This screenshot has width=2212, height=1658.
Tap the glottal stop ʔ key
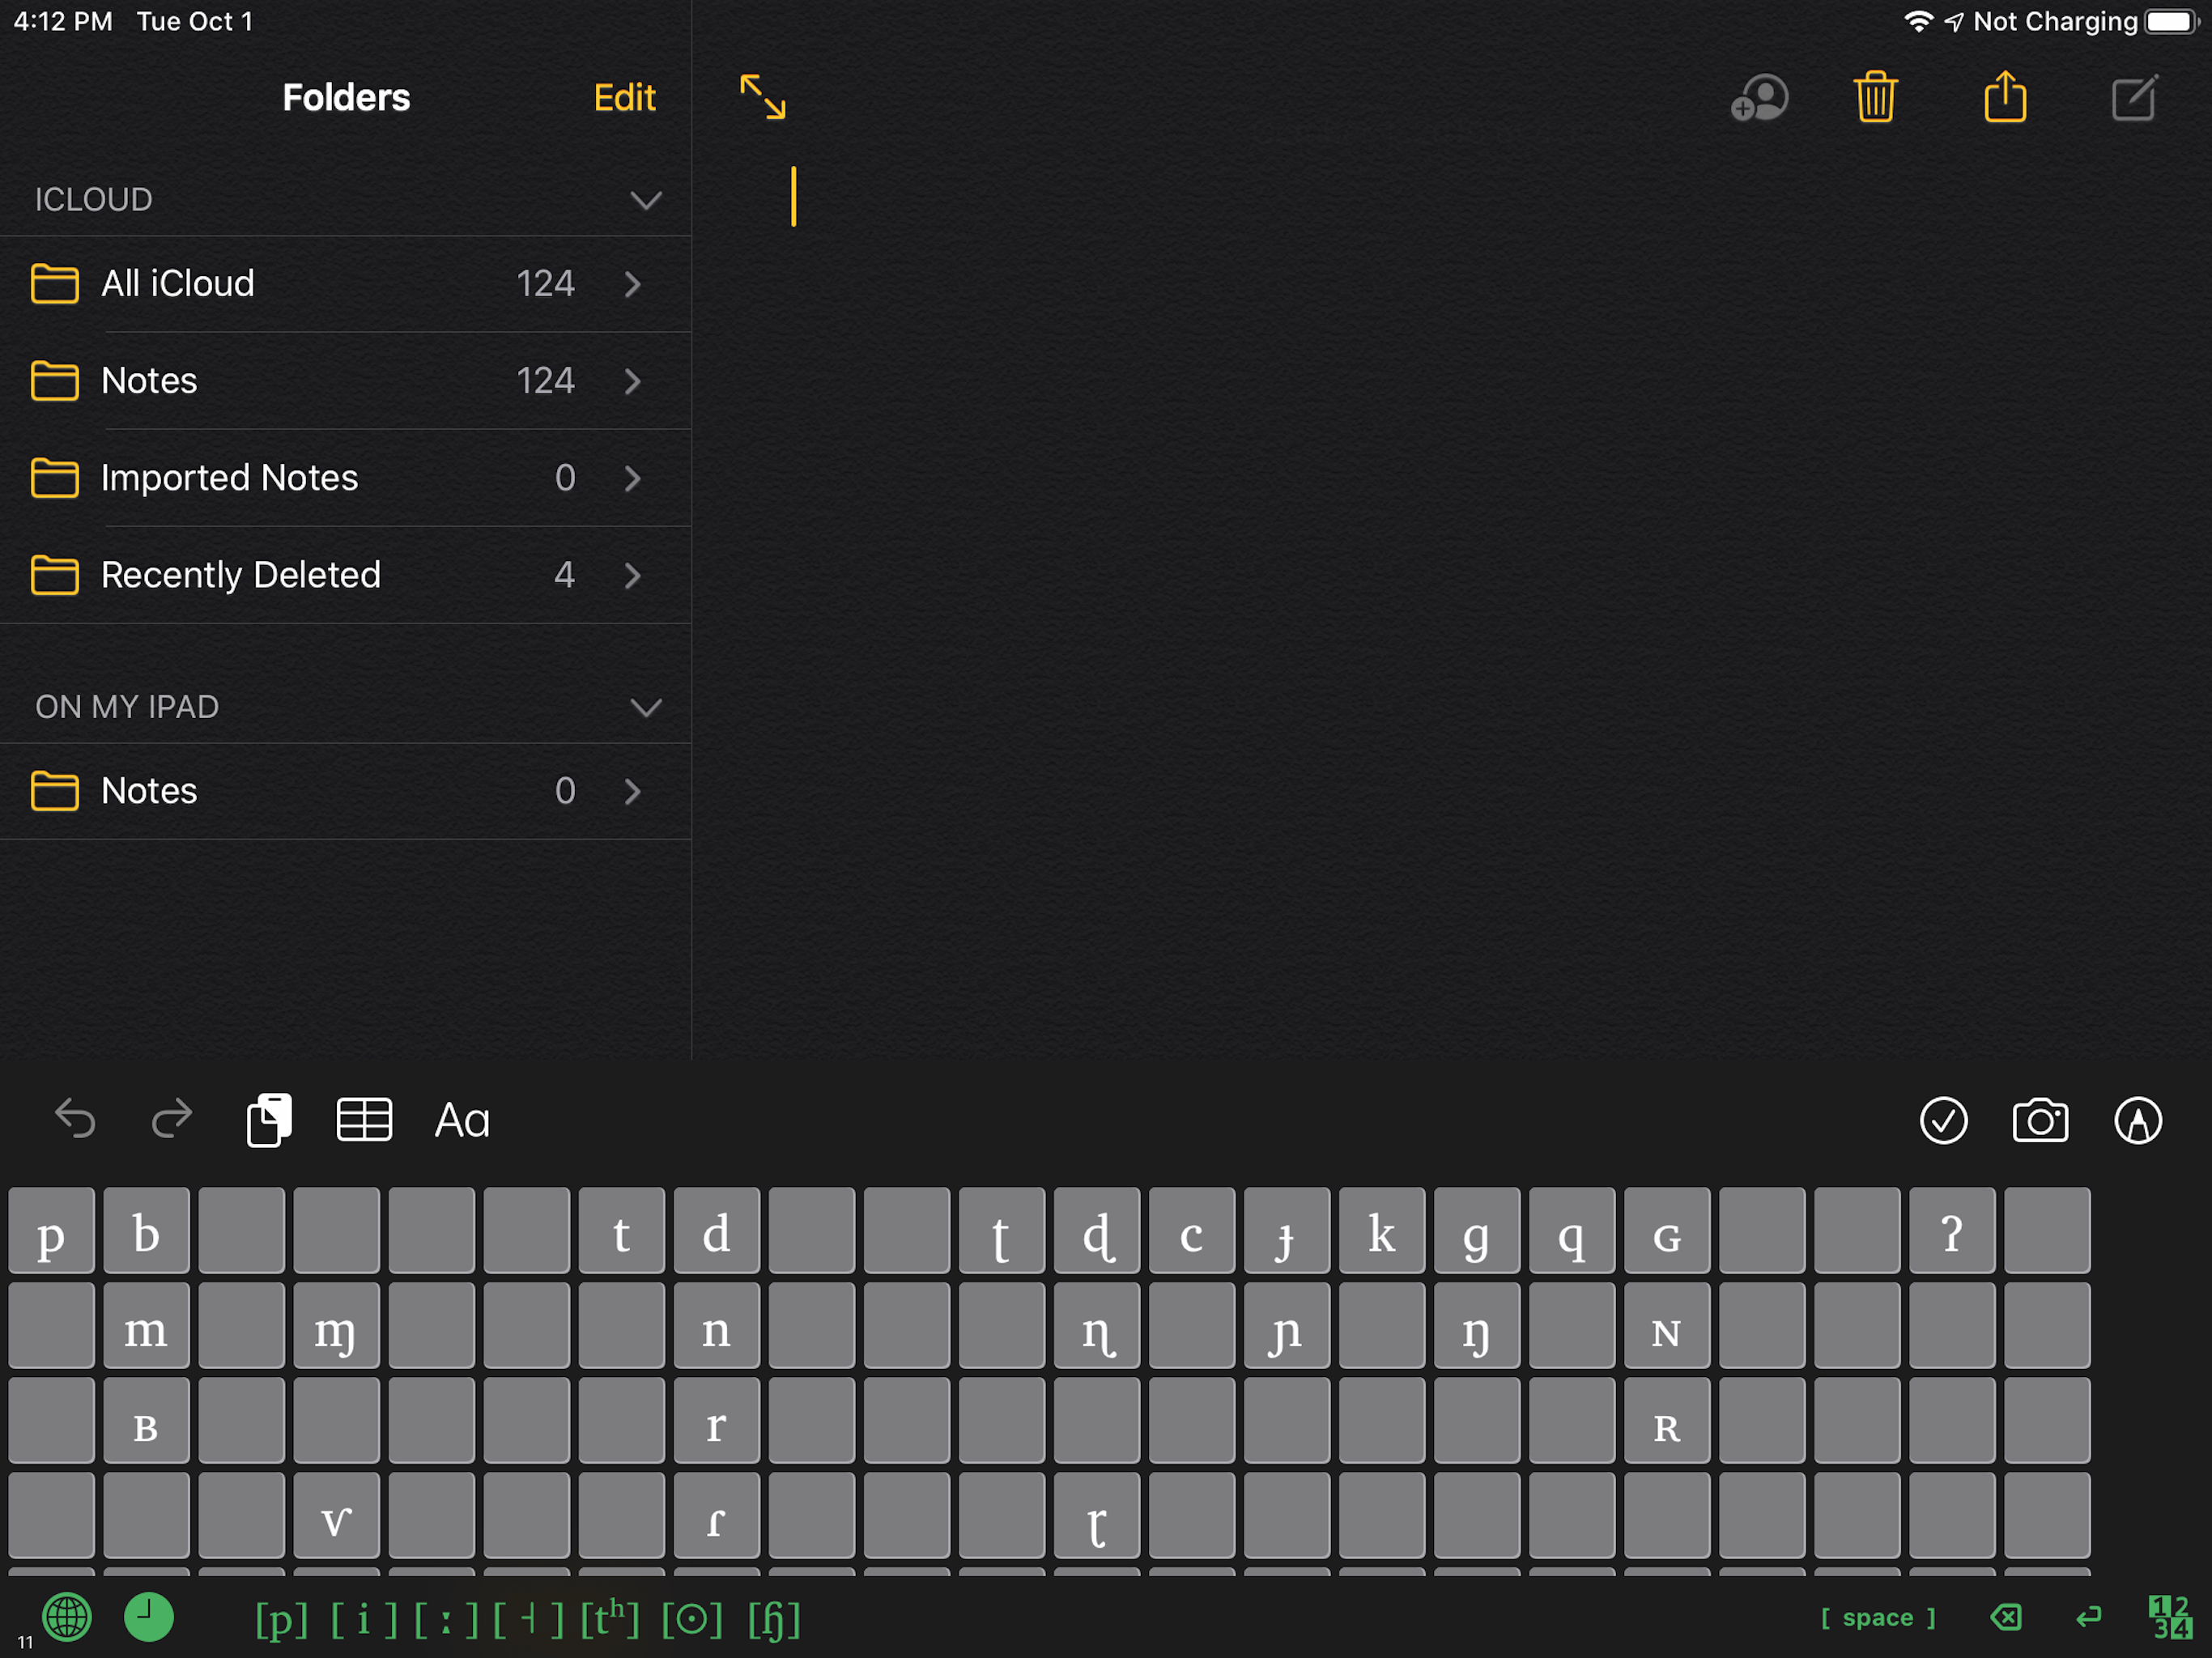click(x=1951, y=1231)
